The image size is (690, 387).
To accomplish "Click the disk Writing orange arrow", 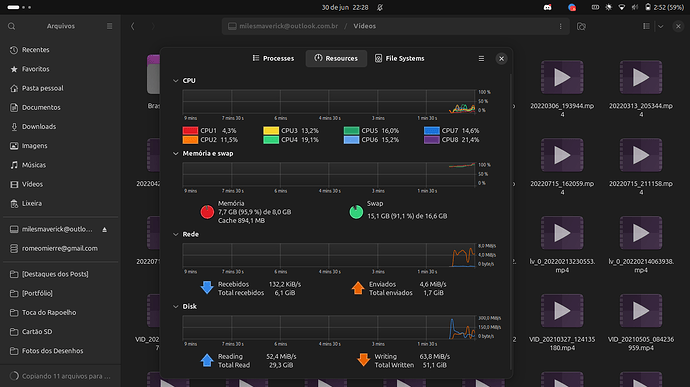I will 363,360.
